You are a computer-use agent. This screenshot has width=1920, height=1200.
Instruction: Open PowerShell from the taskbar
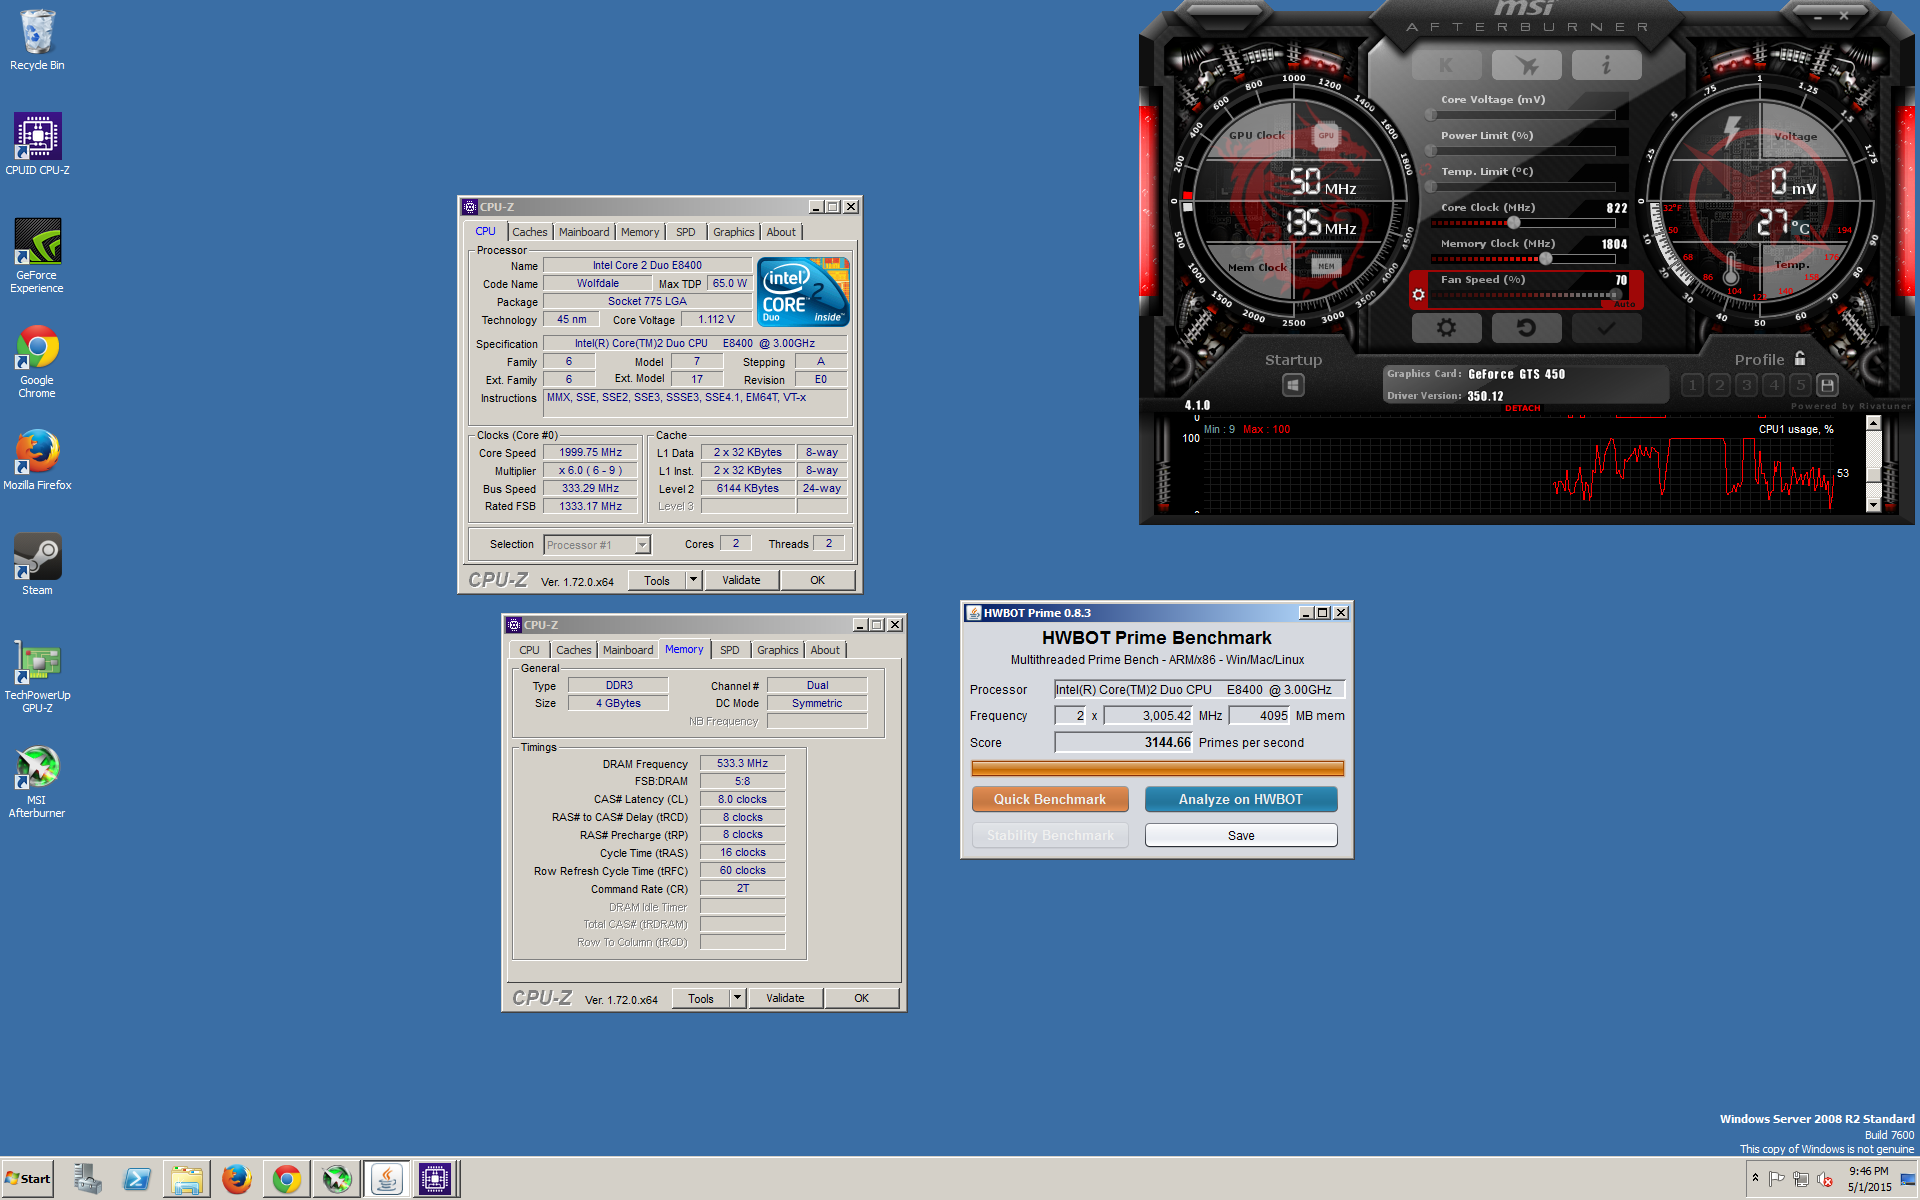click(137, 1179)
